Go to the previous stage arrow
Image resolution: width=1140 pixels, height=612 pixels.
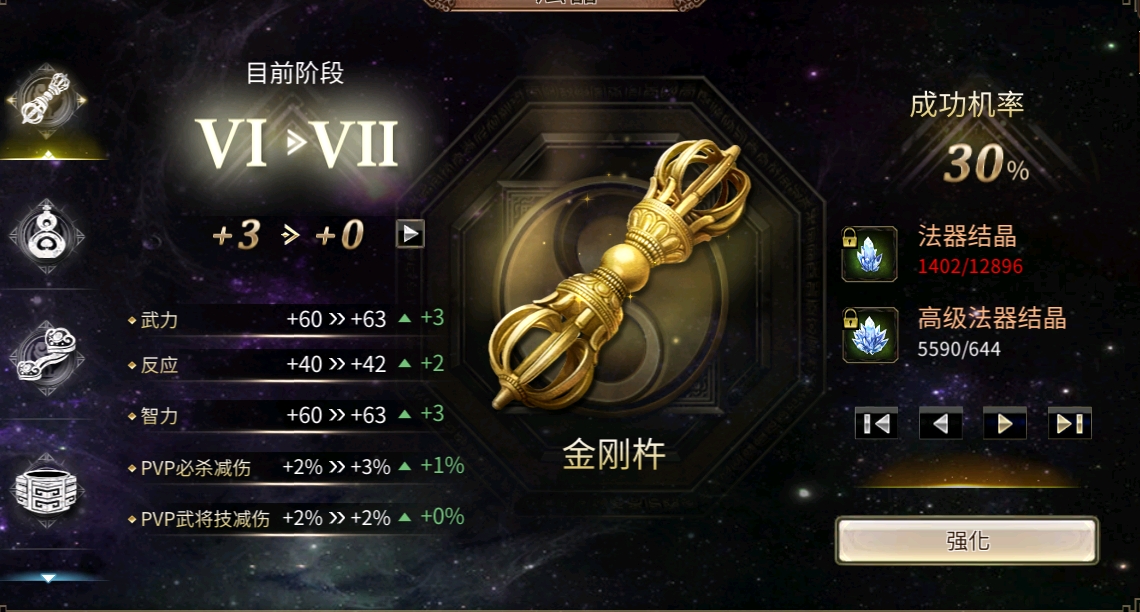940,423
